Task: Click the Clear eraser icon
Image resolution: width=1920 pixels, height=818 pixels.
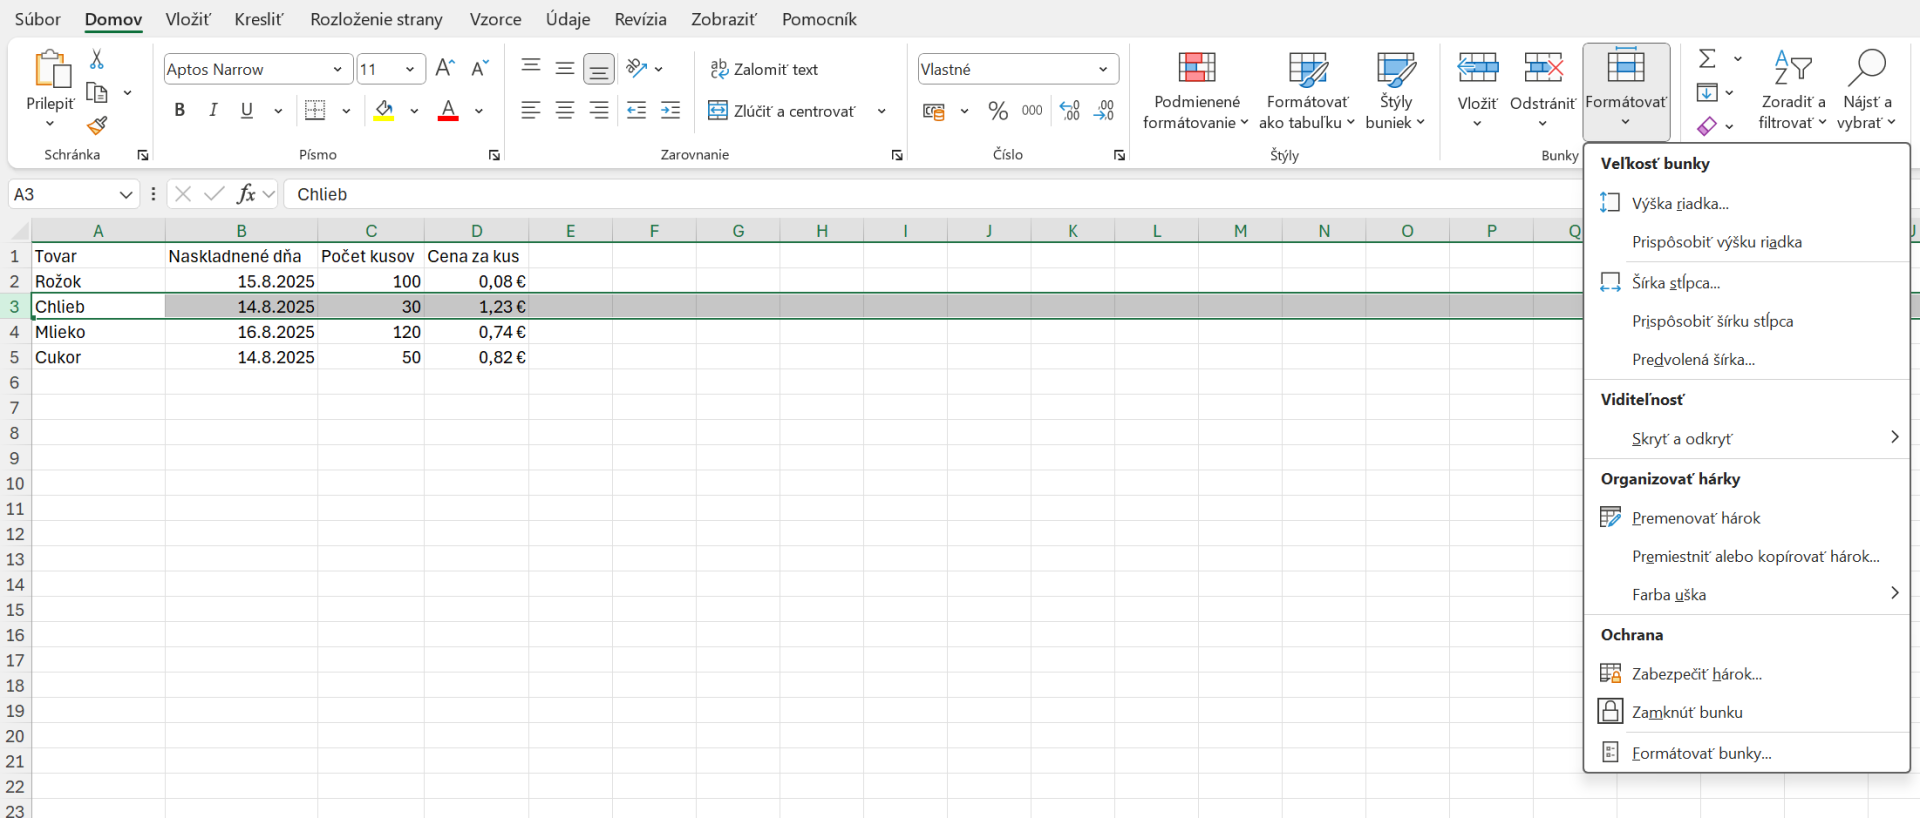Action: pyautogui.click(x=1707, y=126)
